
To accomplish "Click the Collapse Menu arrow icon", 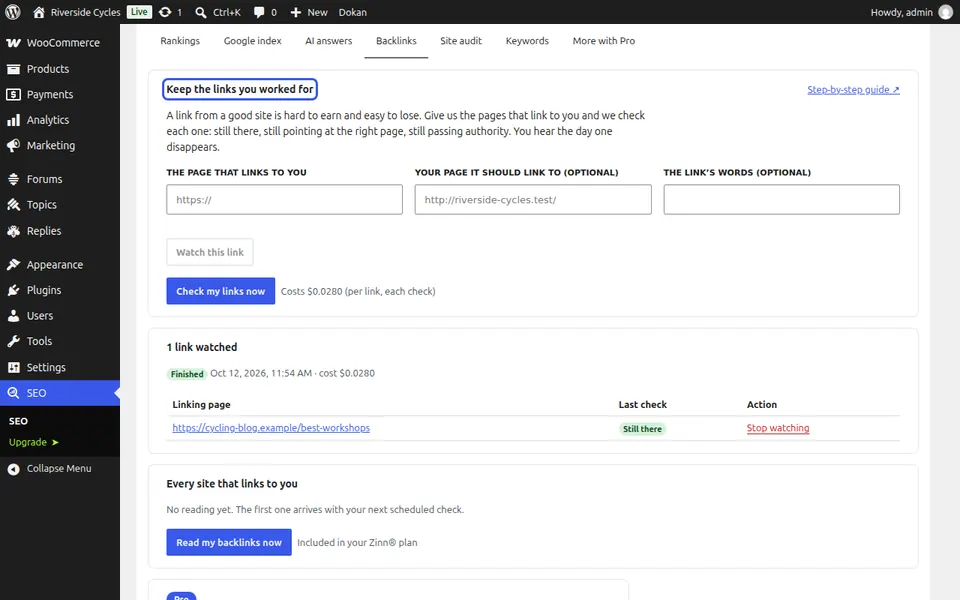I will (13, 469).
